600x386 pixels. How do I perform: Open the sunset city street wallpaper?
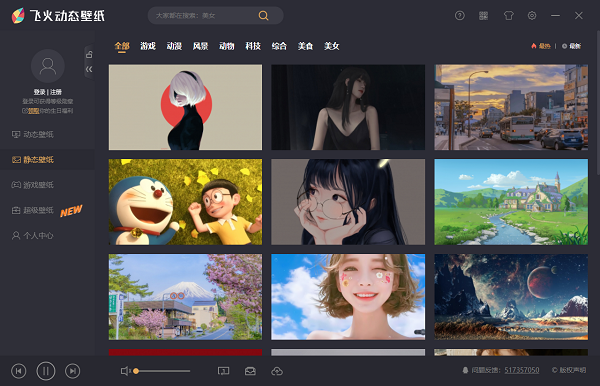click(511, 107)
